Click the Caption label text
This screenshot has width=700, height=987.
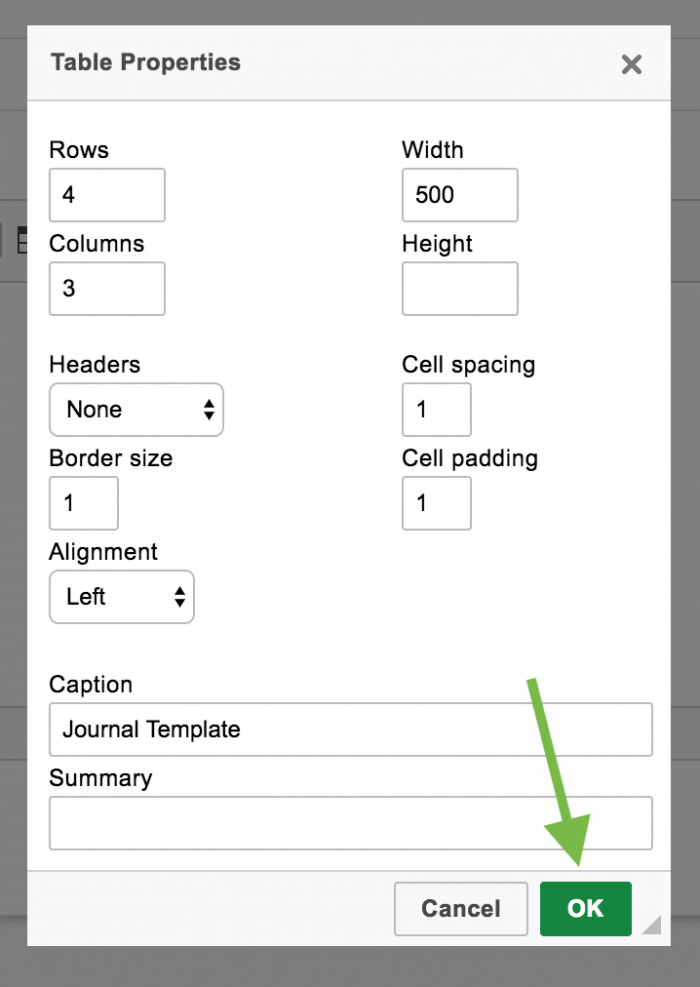(x=91, y=684)
